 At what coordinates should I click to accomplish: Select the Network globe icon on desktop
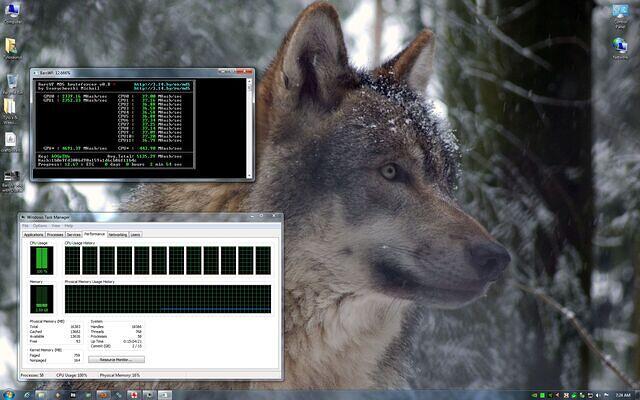pos(621,46)
